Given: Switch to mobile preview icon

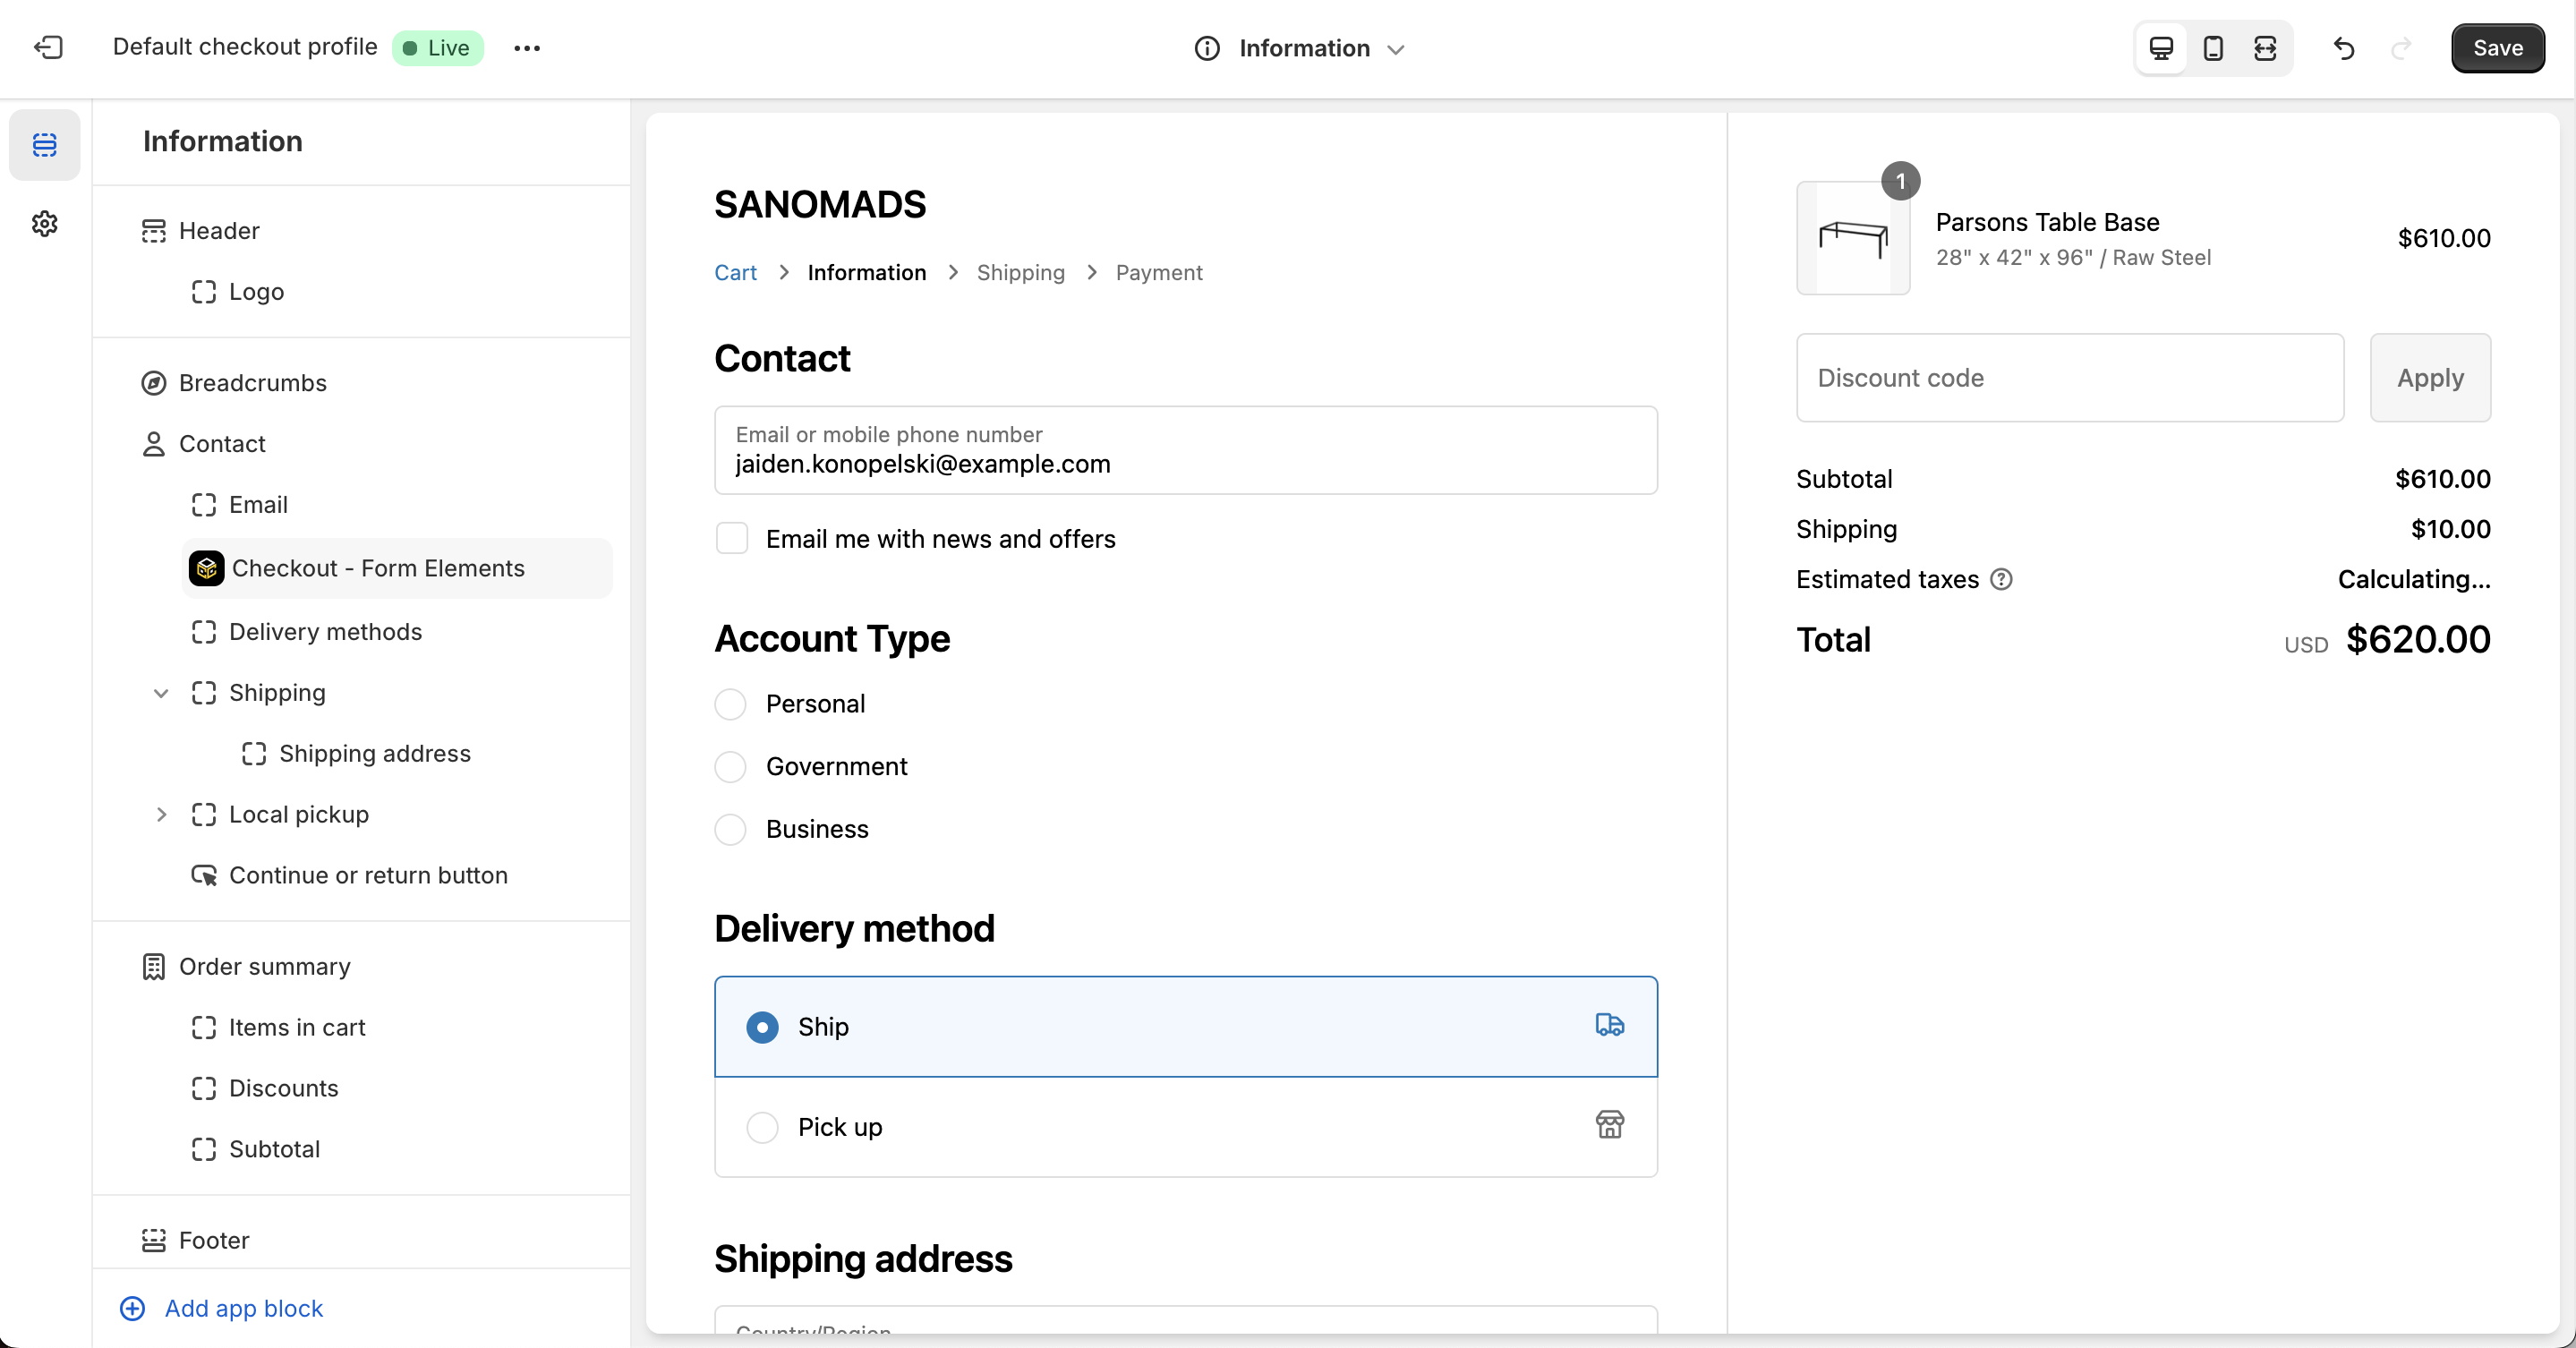Looking at the screenshot, I should [2213, 48].
